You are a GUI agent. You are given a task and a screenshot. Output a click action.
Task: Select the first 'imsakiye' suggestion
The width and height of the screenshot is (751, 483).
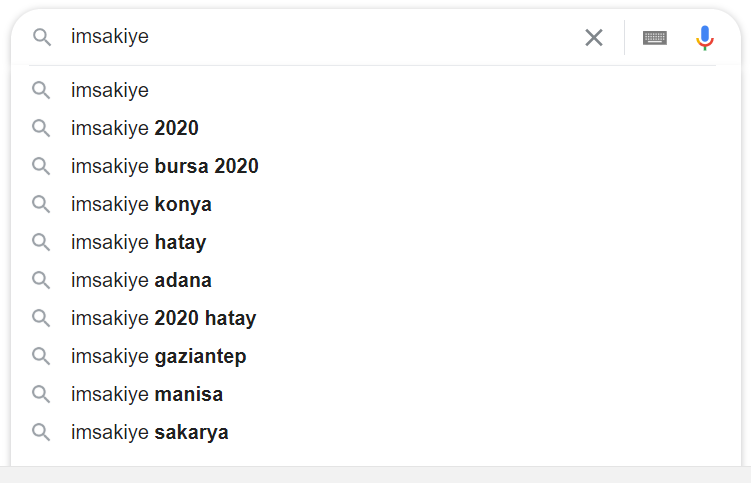pos(376,90)
